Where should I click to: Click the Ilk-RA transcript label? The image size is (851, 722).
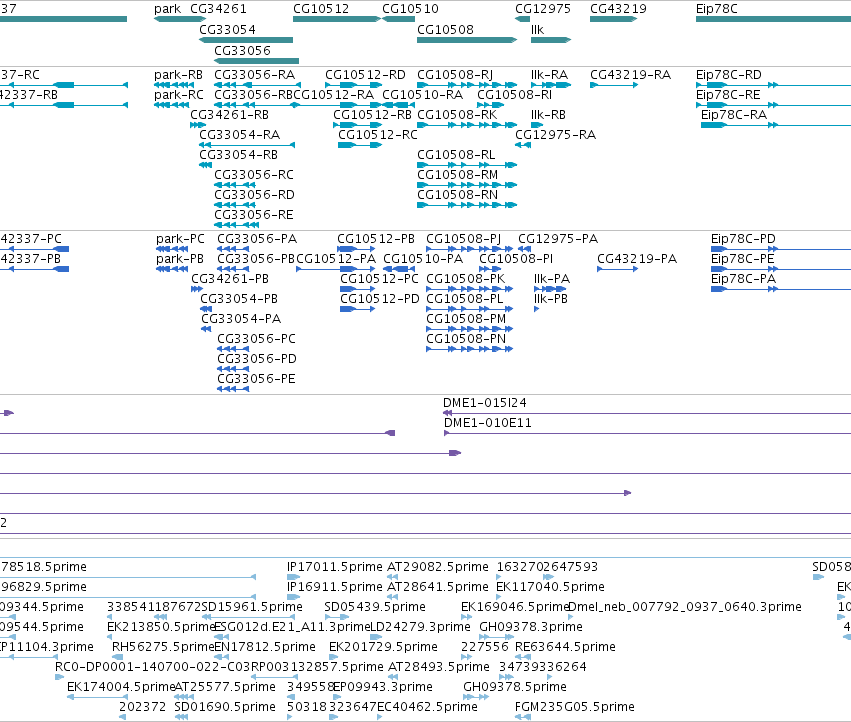(549, 74)
